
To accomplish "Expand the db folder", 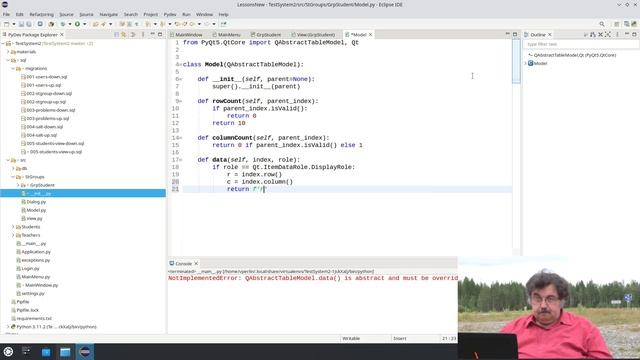I will click(x=13, y=169).
